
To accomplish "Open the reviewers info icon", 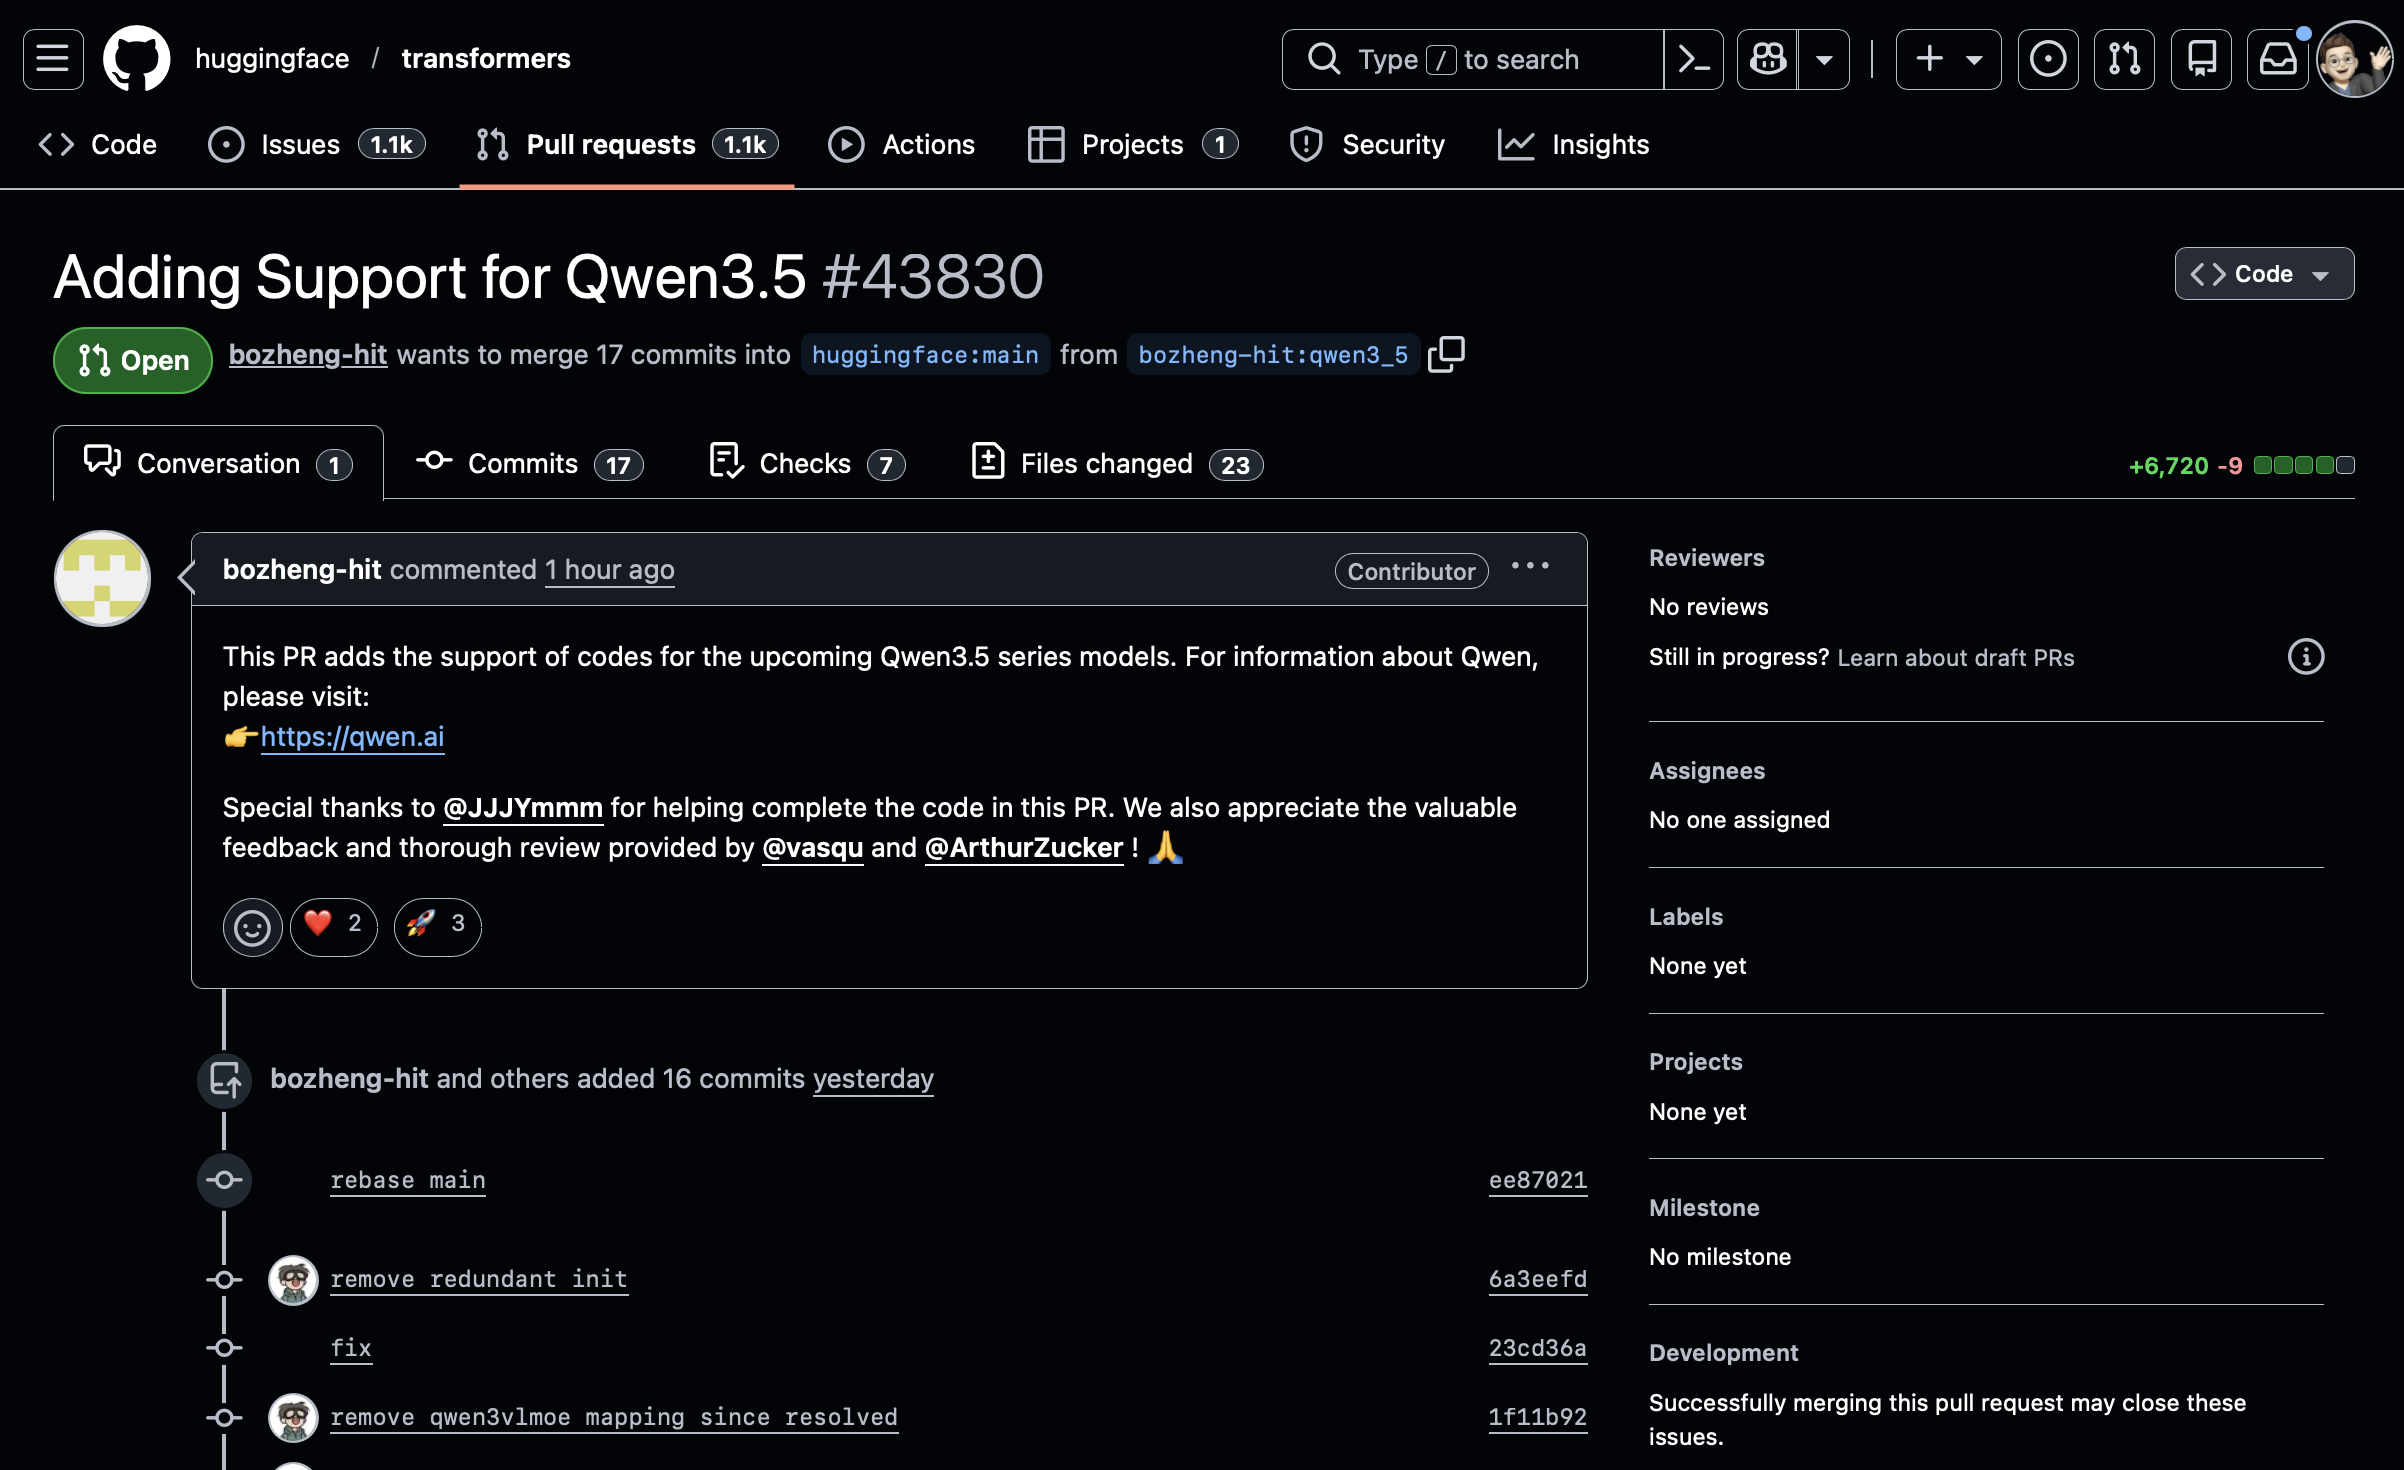I will click(2305, 657).
